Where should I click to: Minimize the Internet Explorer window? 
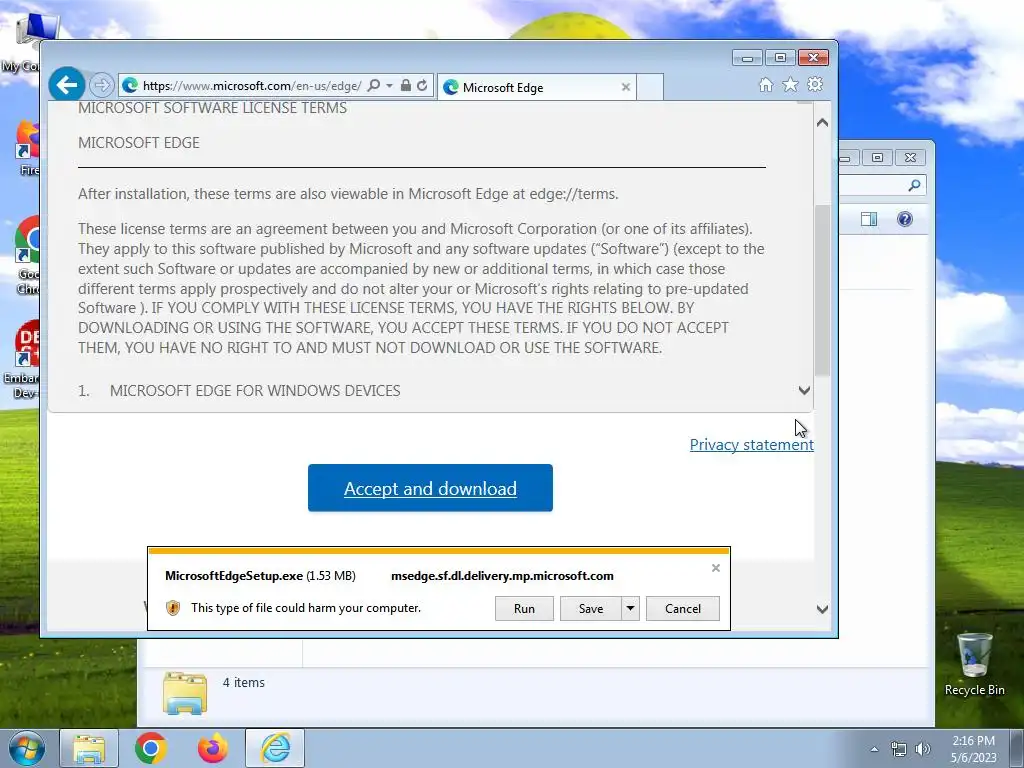click(748, 57)
